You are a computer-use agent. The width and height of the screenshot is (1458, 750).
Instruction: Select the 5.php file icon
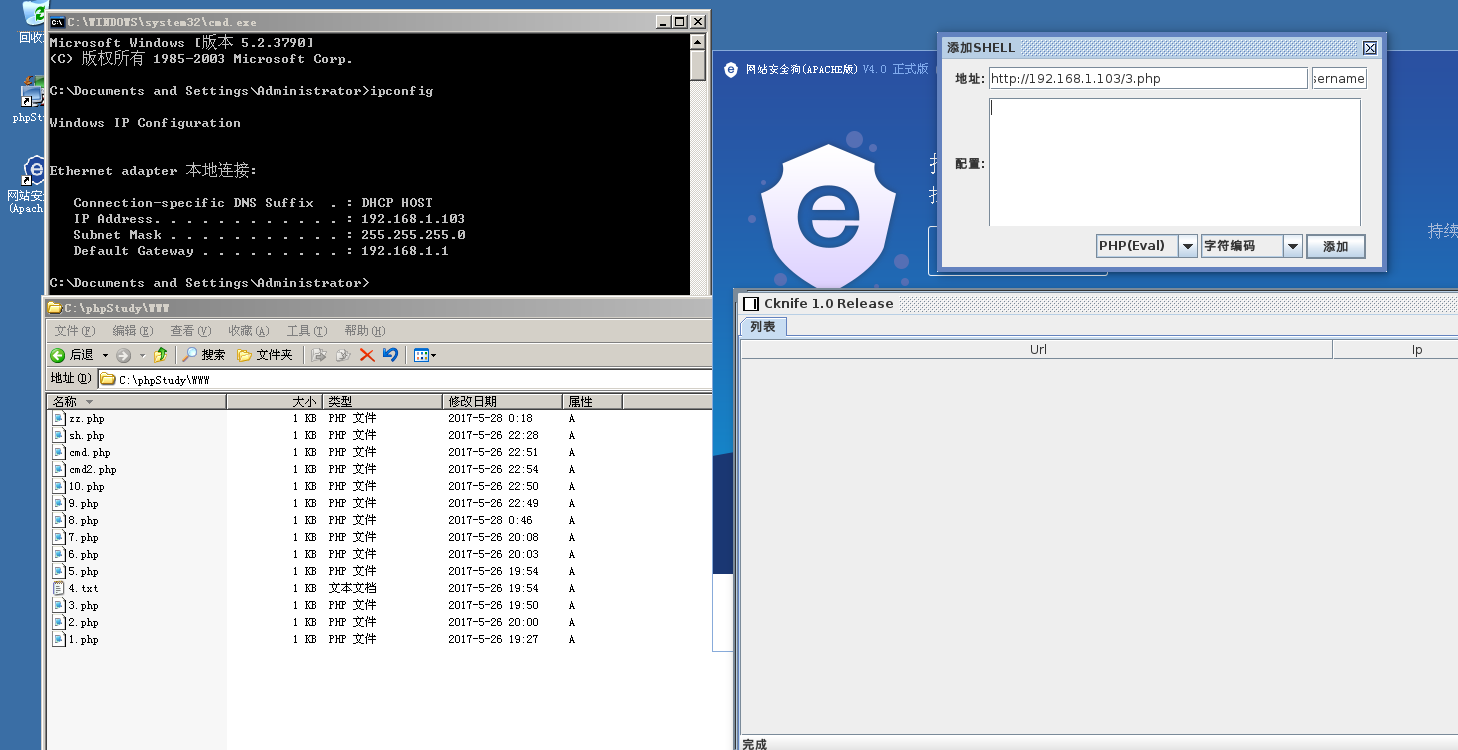point(59,572)
